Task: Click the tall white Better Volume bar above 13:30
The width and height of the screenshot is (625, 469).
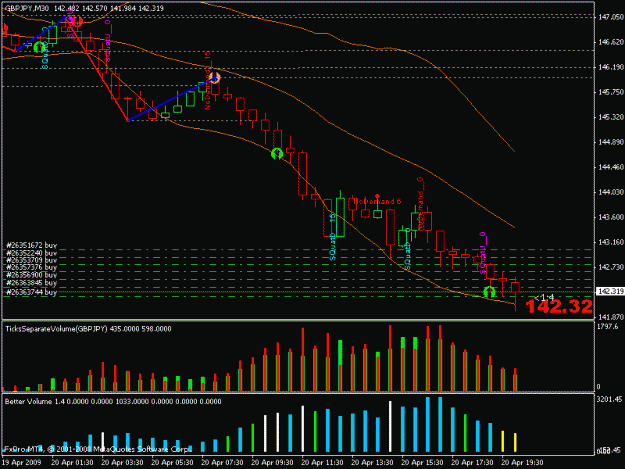Action: (x=390, y=427)
